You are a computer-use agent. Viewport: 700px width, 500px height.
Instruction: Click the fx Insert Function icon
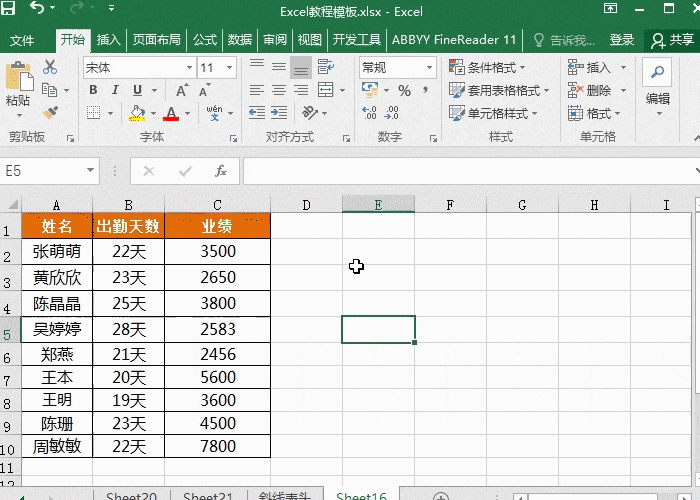(221, 171)
